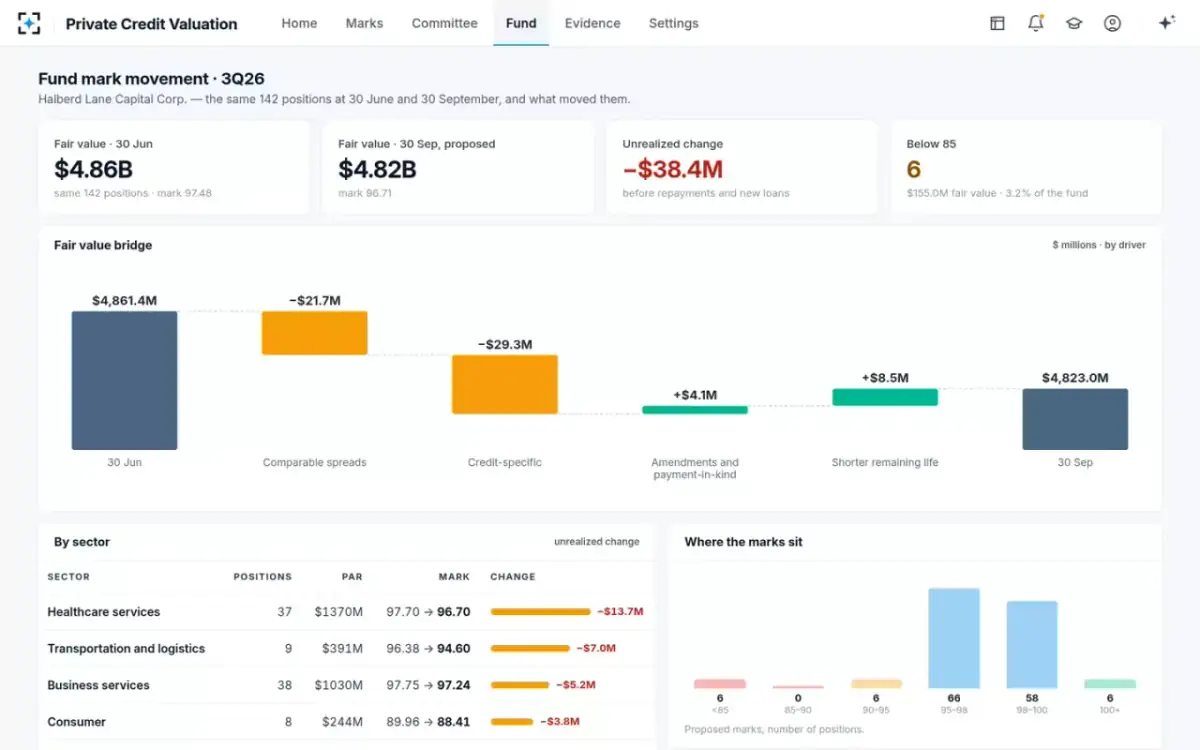Switch to the Marks tab
Viewport: 1200px width, 750px height.
point(364,23)
